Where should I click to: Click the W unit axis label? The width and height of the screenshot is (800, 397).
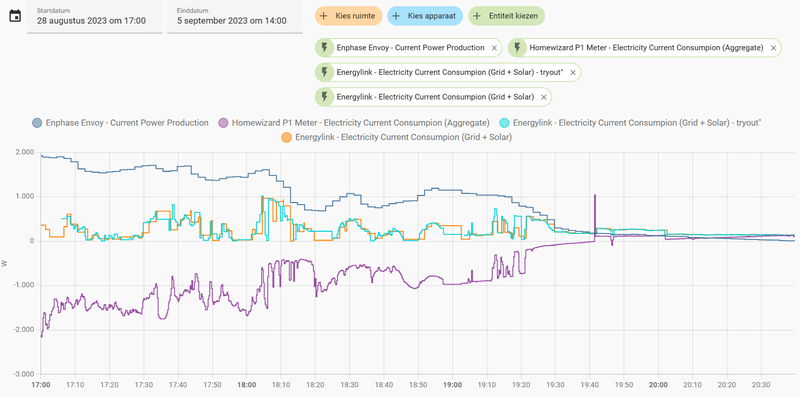point(5,264)
